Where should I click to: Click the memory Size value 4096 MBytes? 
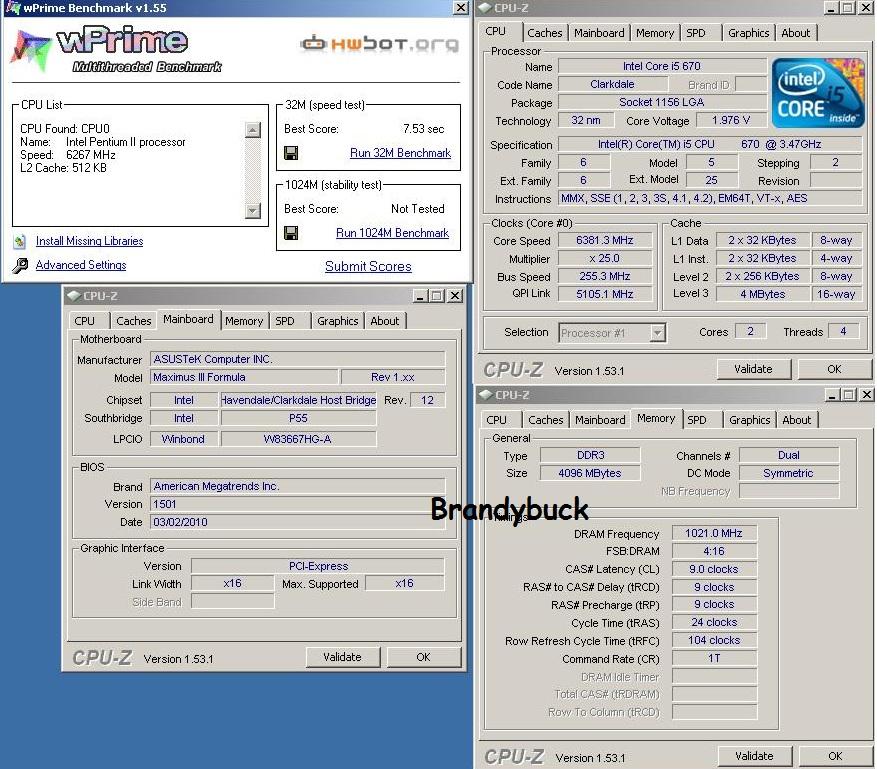[x=590, y=473]
